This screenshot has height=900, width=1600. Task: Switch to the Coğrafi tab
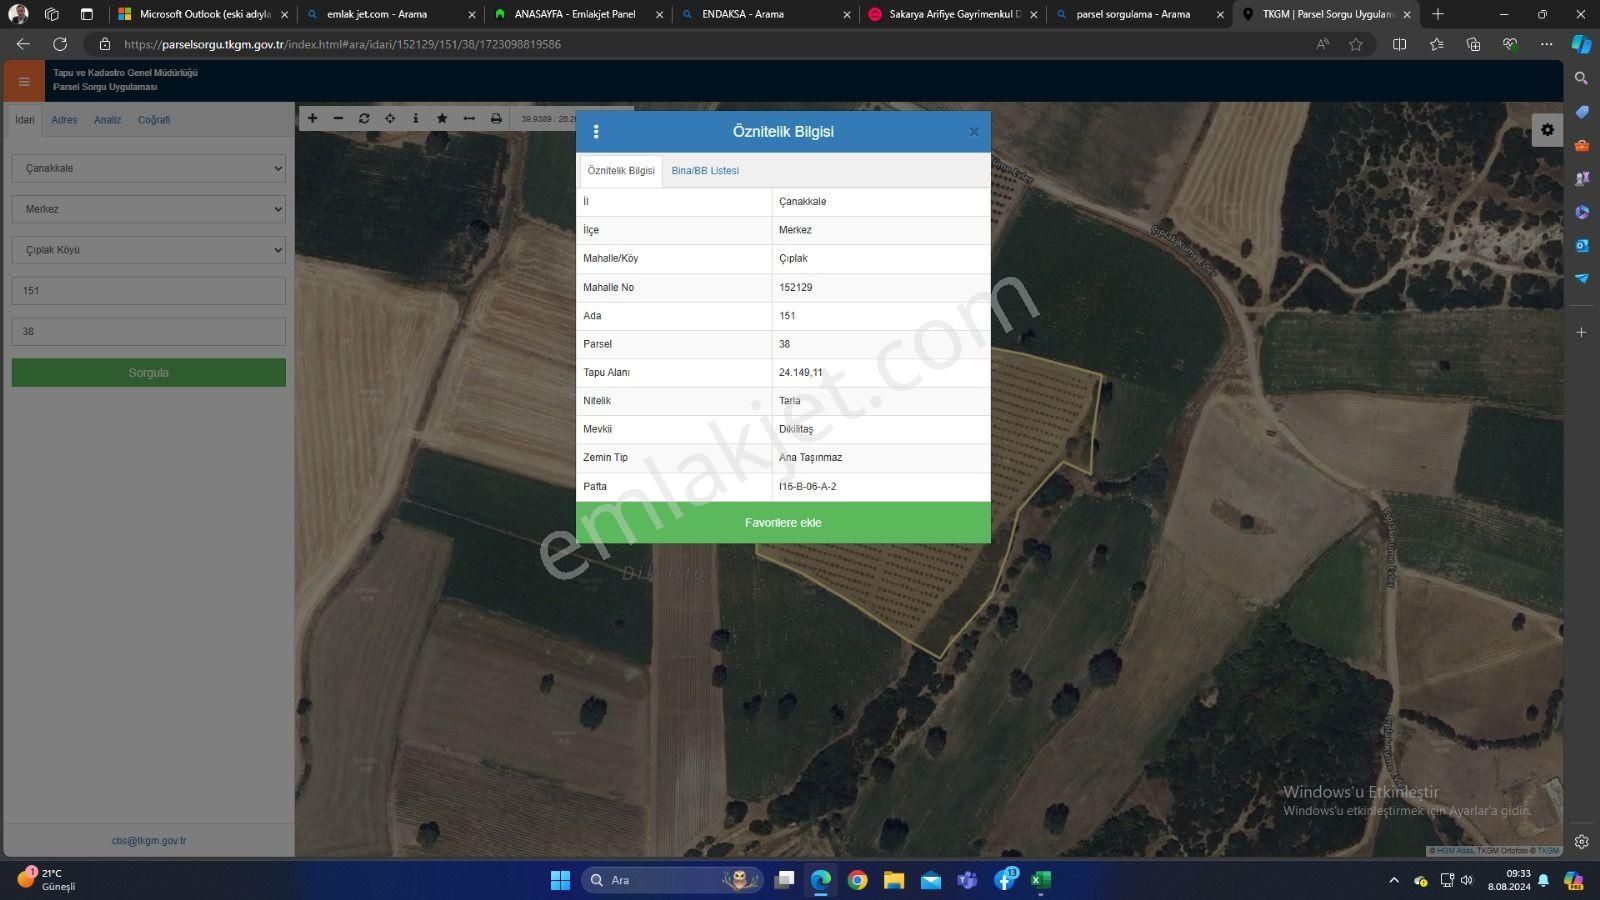(x=154, y=120)
